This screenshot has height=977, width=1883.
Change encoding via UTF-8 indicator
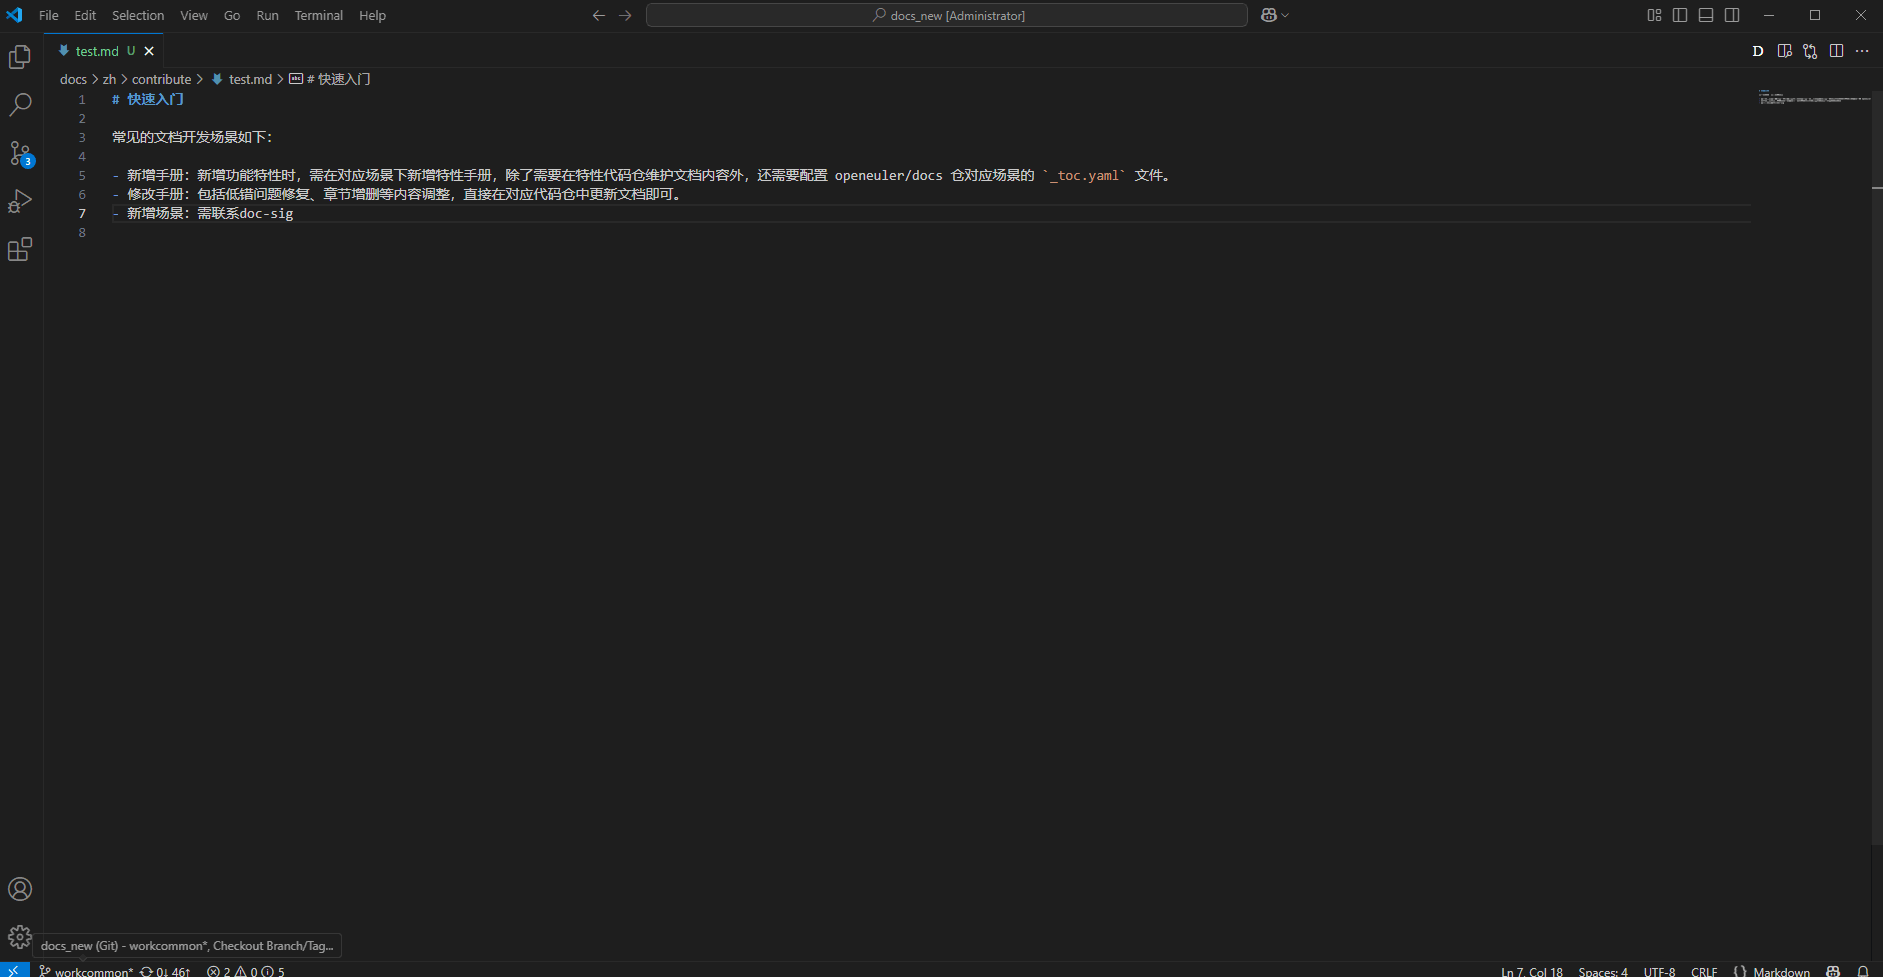click(x=1659, y=971)
